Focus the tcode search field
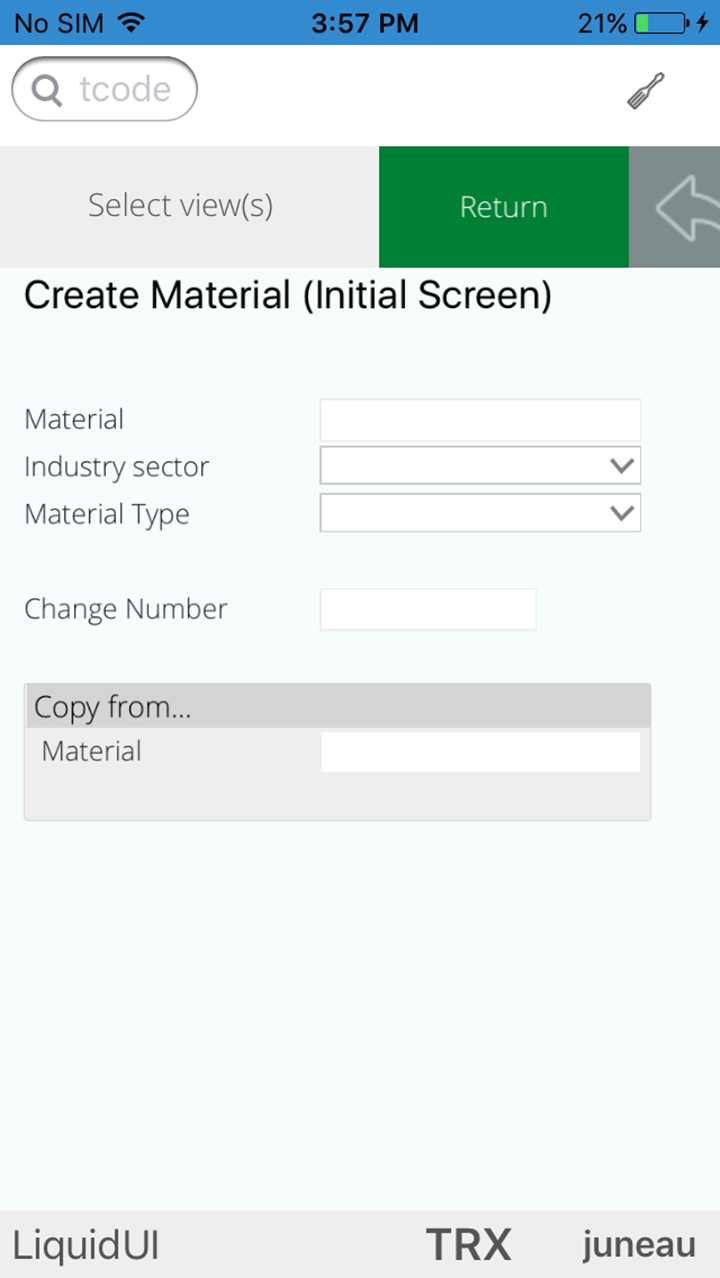 point(120,90)
